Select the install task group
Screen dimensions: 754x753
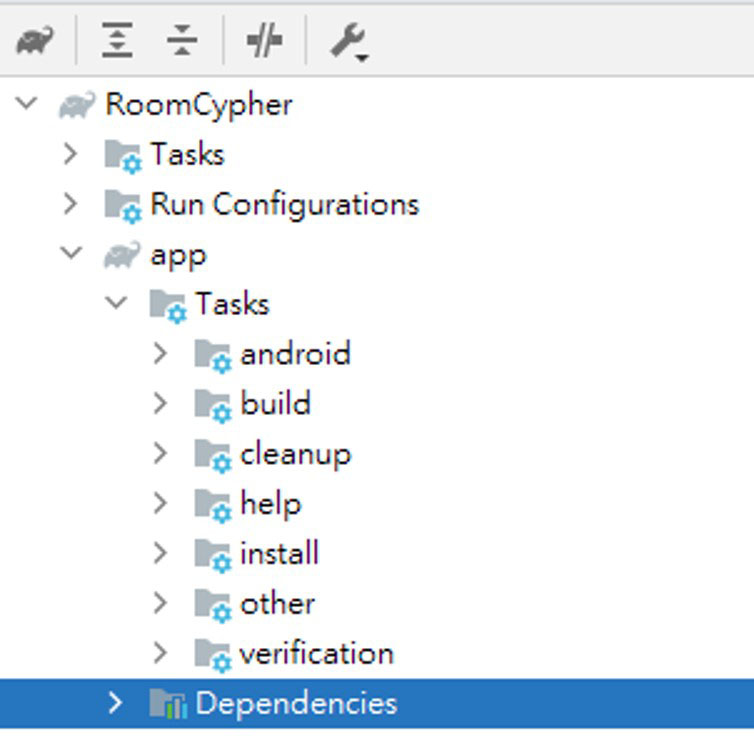coord(279,553)
